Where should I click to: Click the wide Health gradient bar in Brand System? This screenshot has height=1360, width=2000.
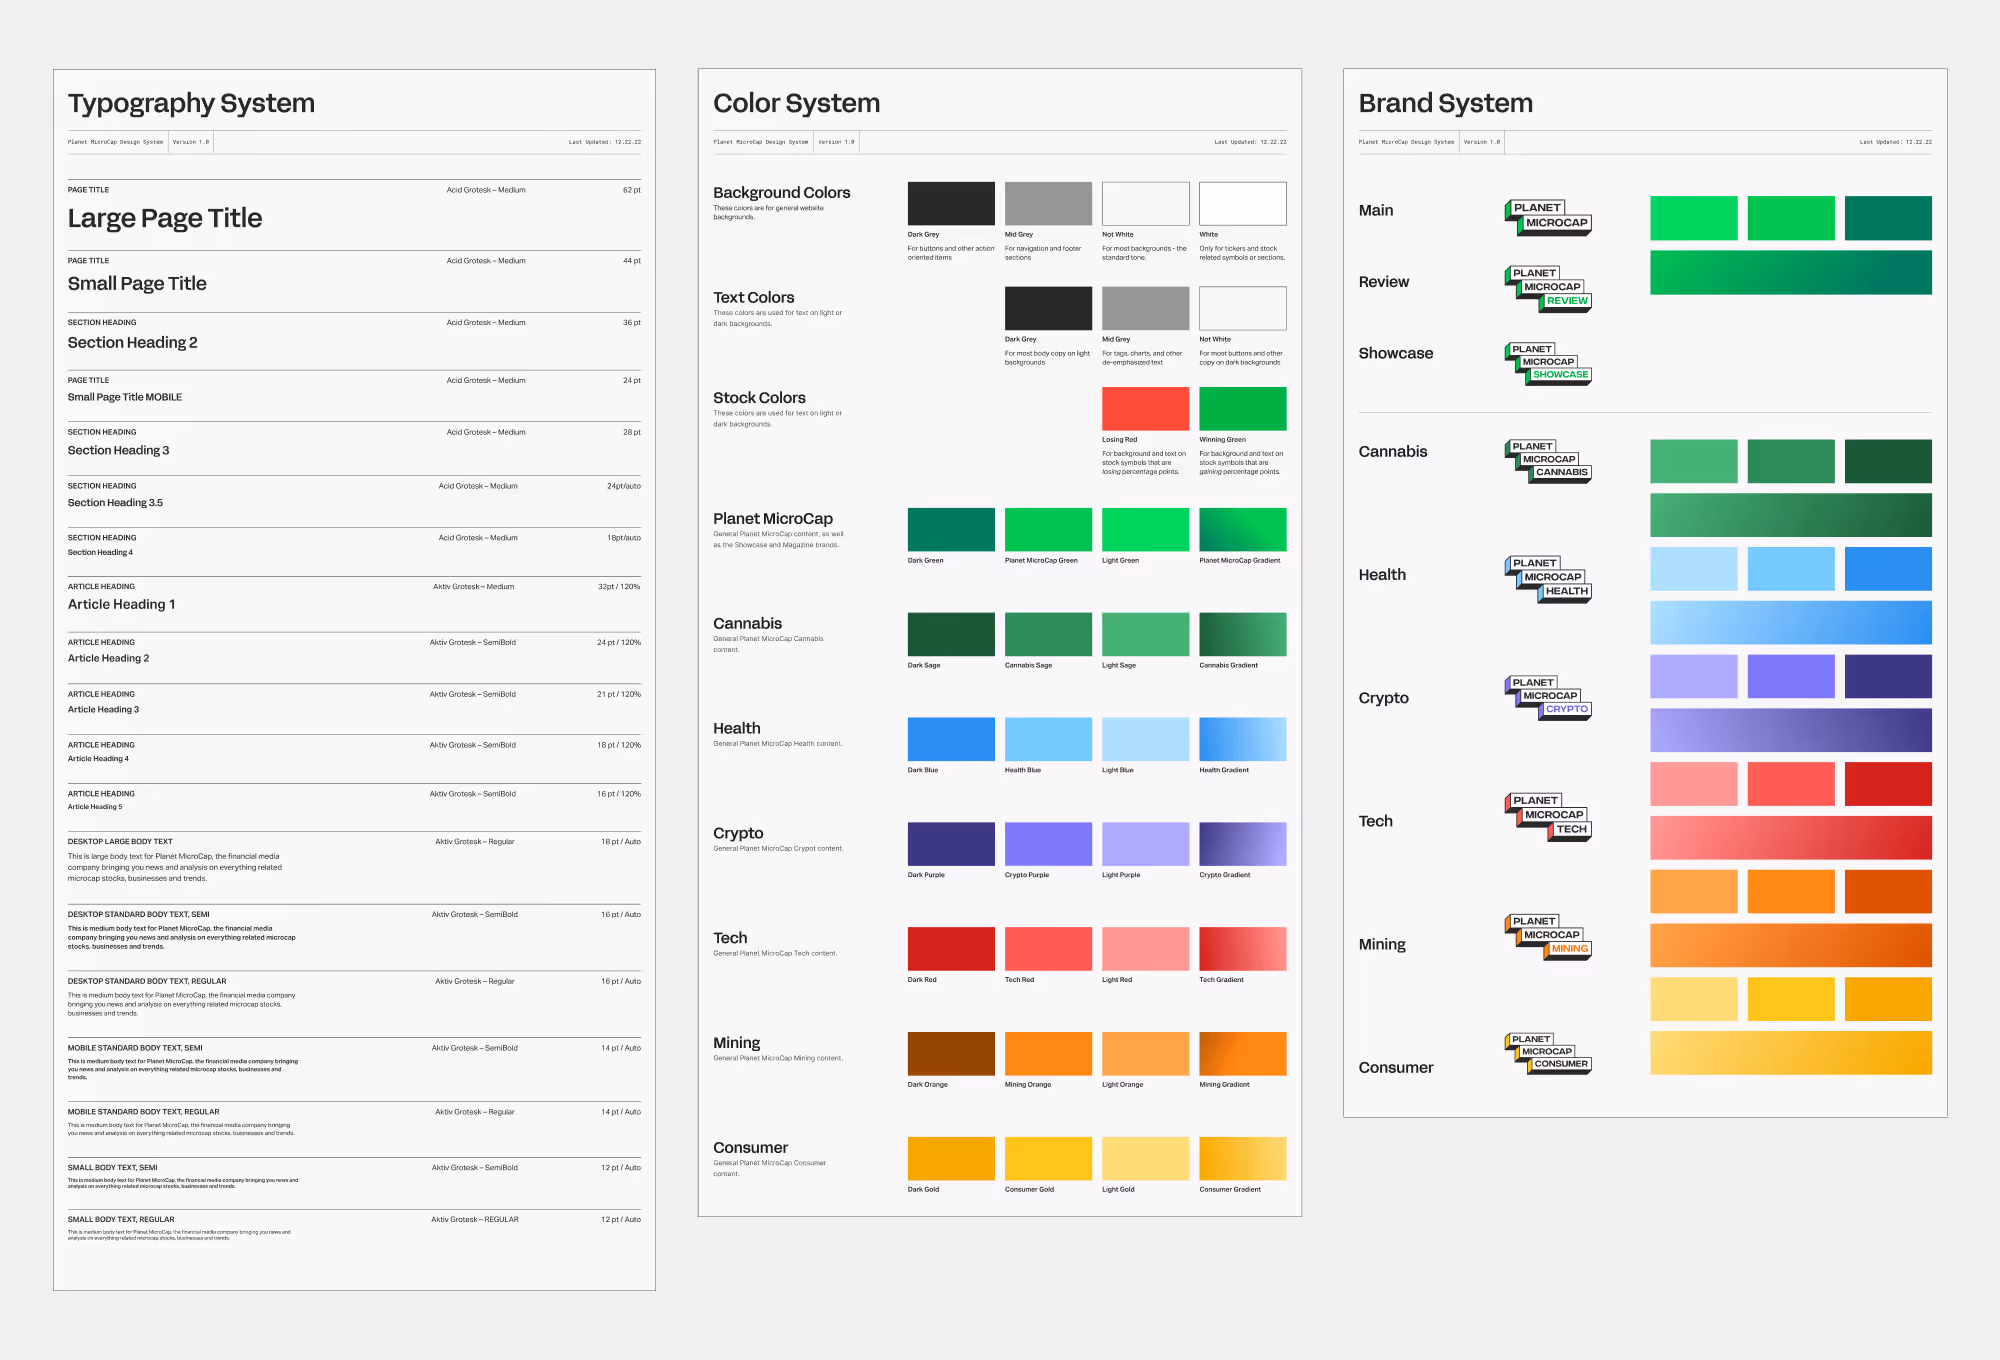pyautogui.click(x=1791, y=623)
